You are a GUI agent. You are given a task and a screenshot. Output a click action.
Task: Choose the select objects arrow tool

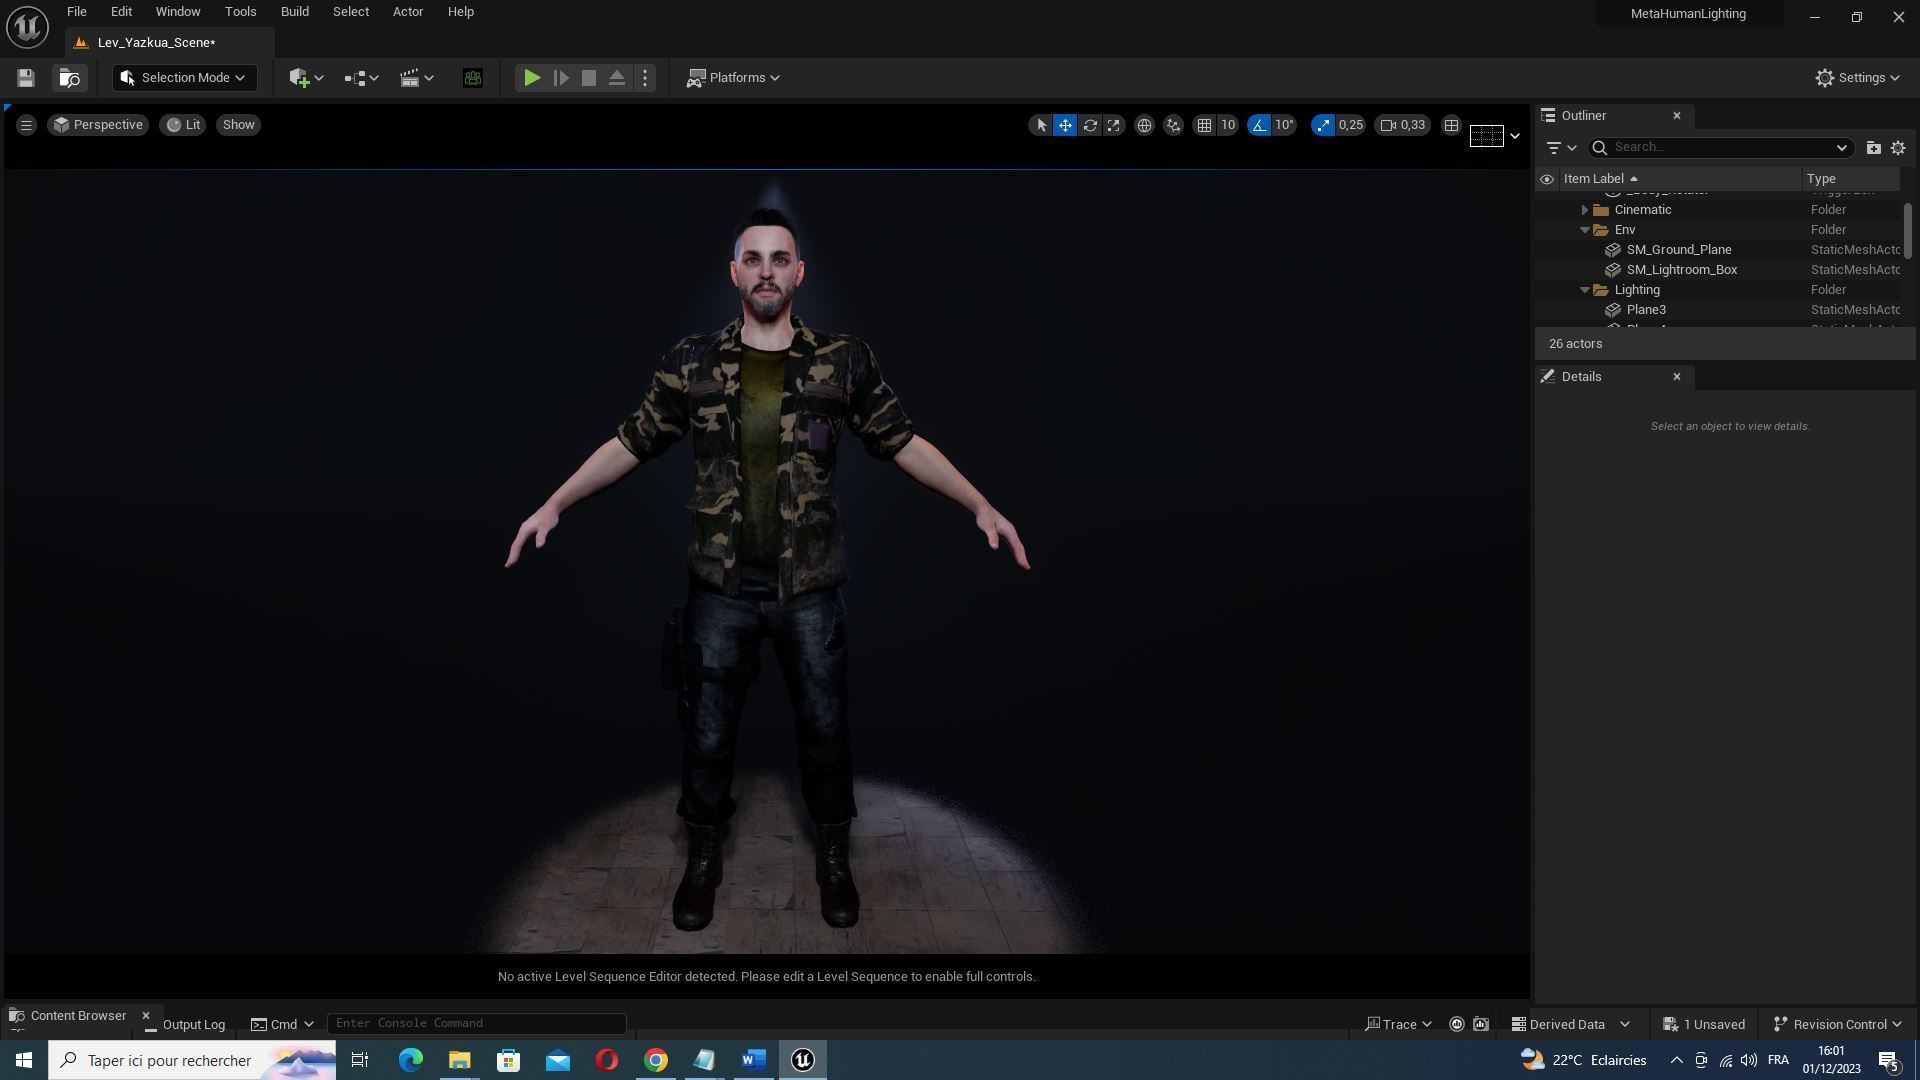tap(1041, 125)
